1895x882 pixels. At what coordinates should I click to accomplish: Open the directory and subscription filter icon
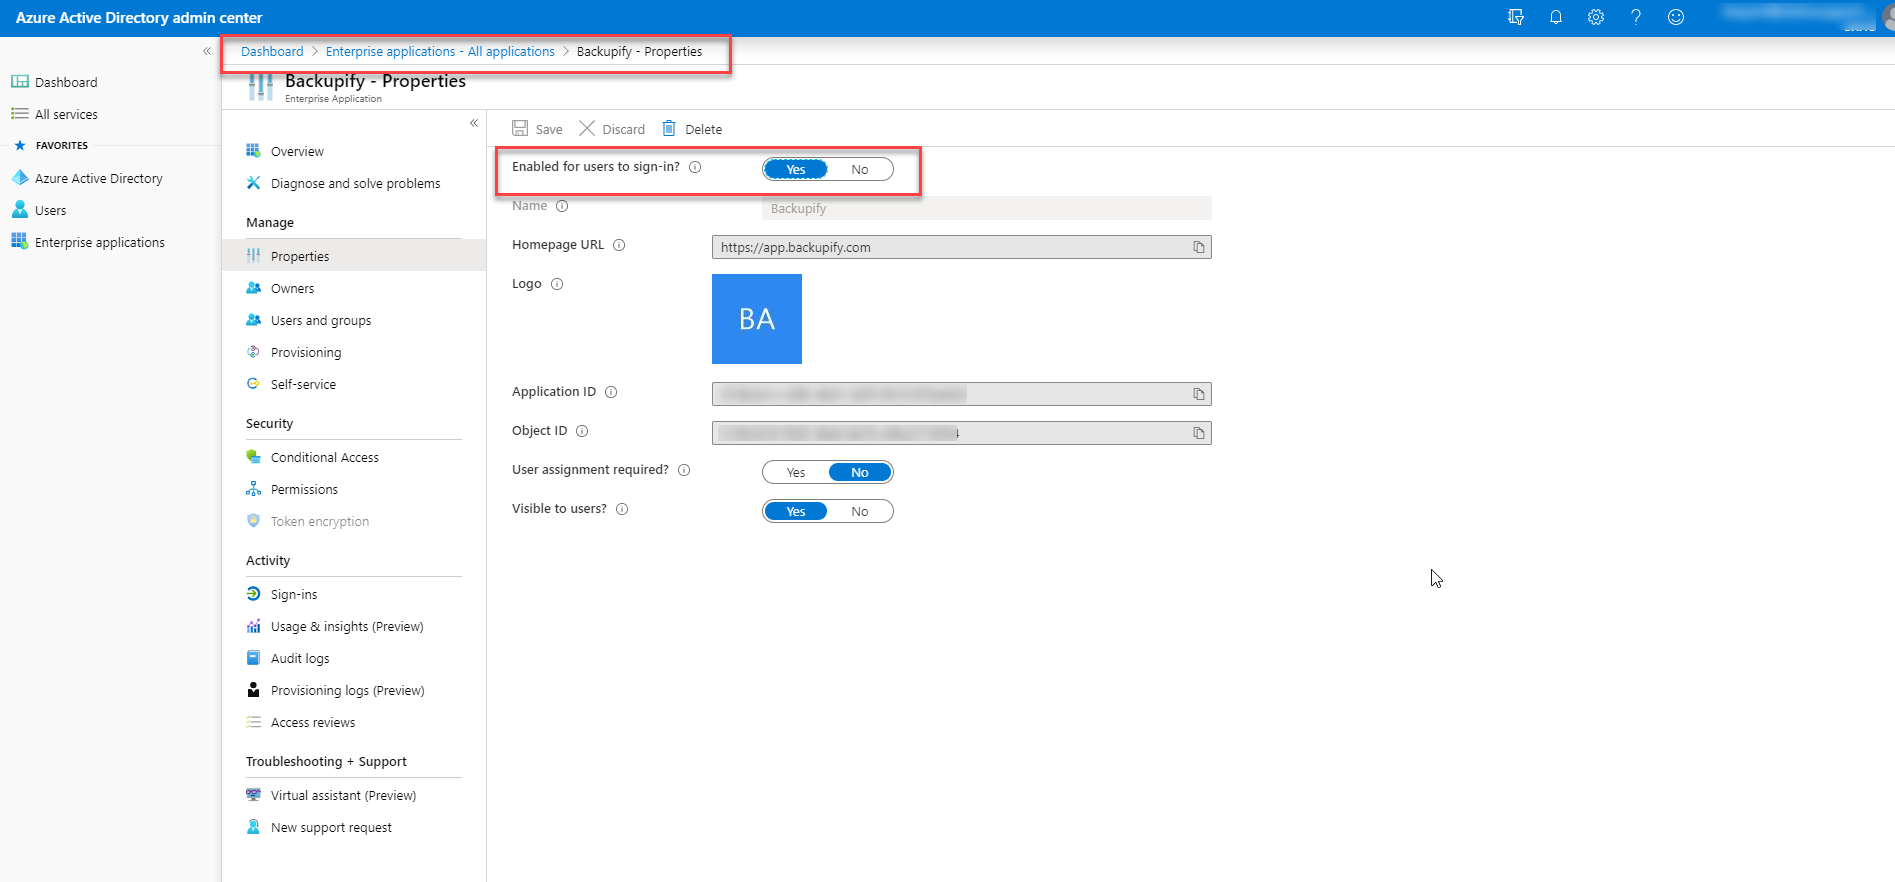click(1516, 17)
